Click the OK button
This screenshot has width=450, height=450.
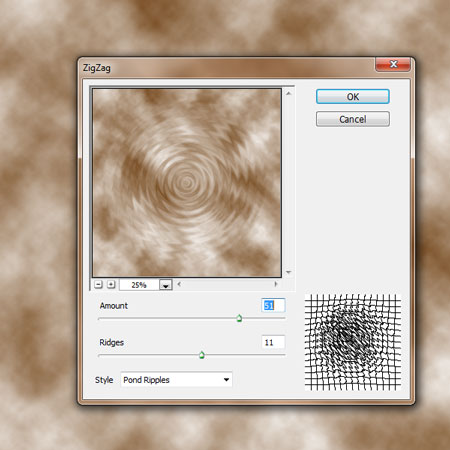coord(353,97)
